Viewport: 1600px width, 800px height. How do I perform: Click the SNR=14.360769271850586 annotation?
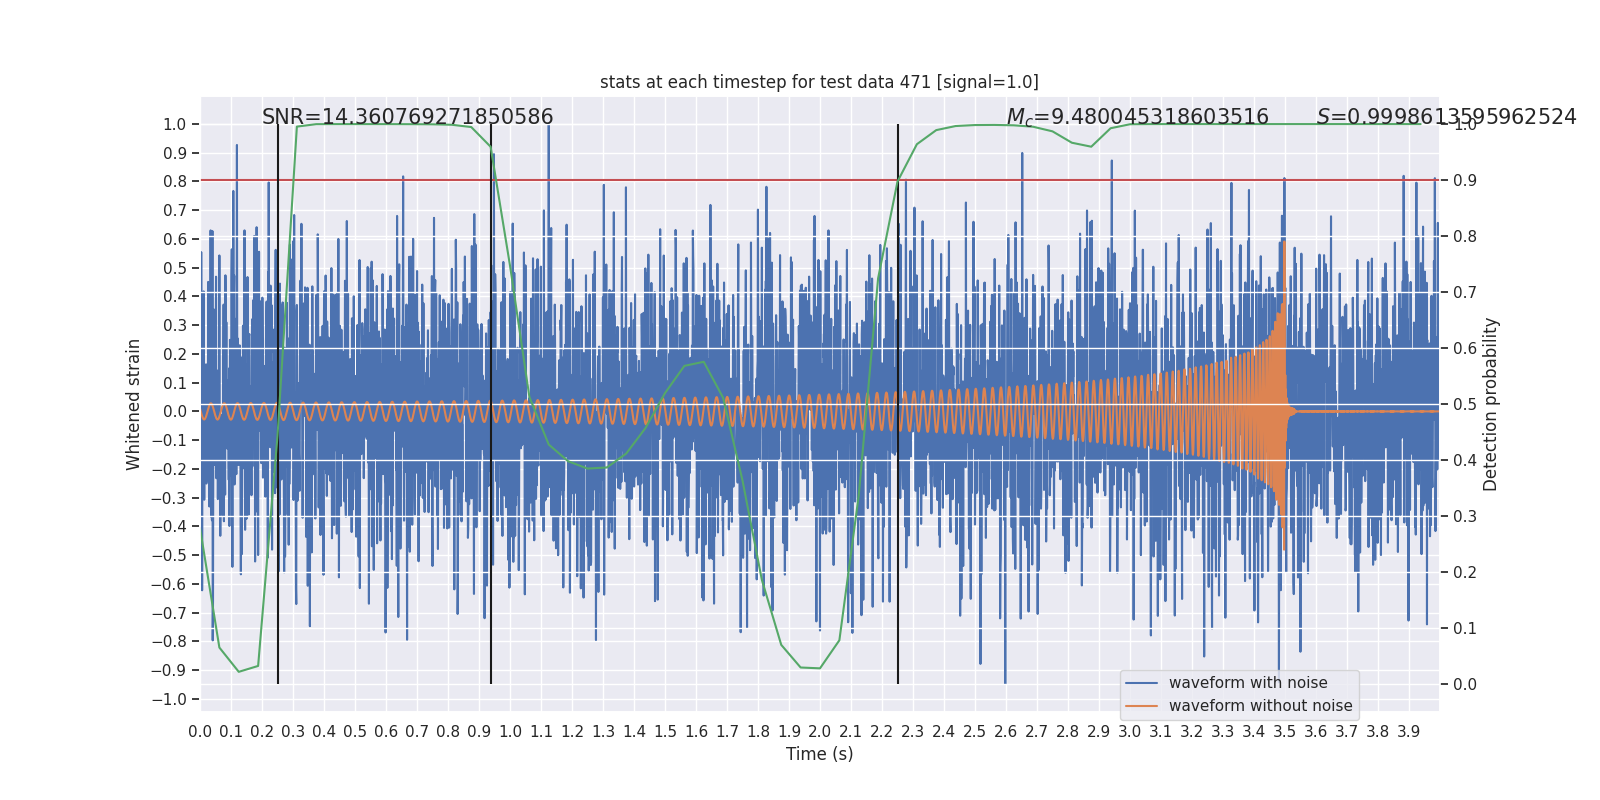point(408,117)
